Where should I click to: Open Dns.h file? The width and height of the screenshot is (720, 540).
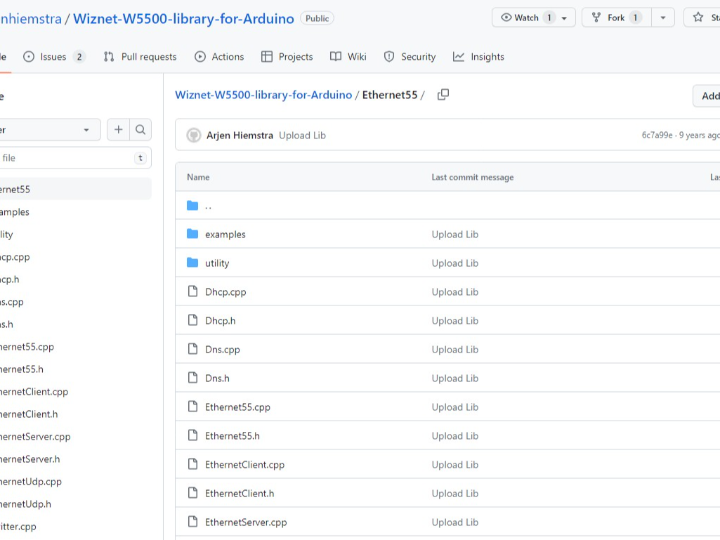(217, 378)
